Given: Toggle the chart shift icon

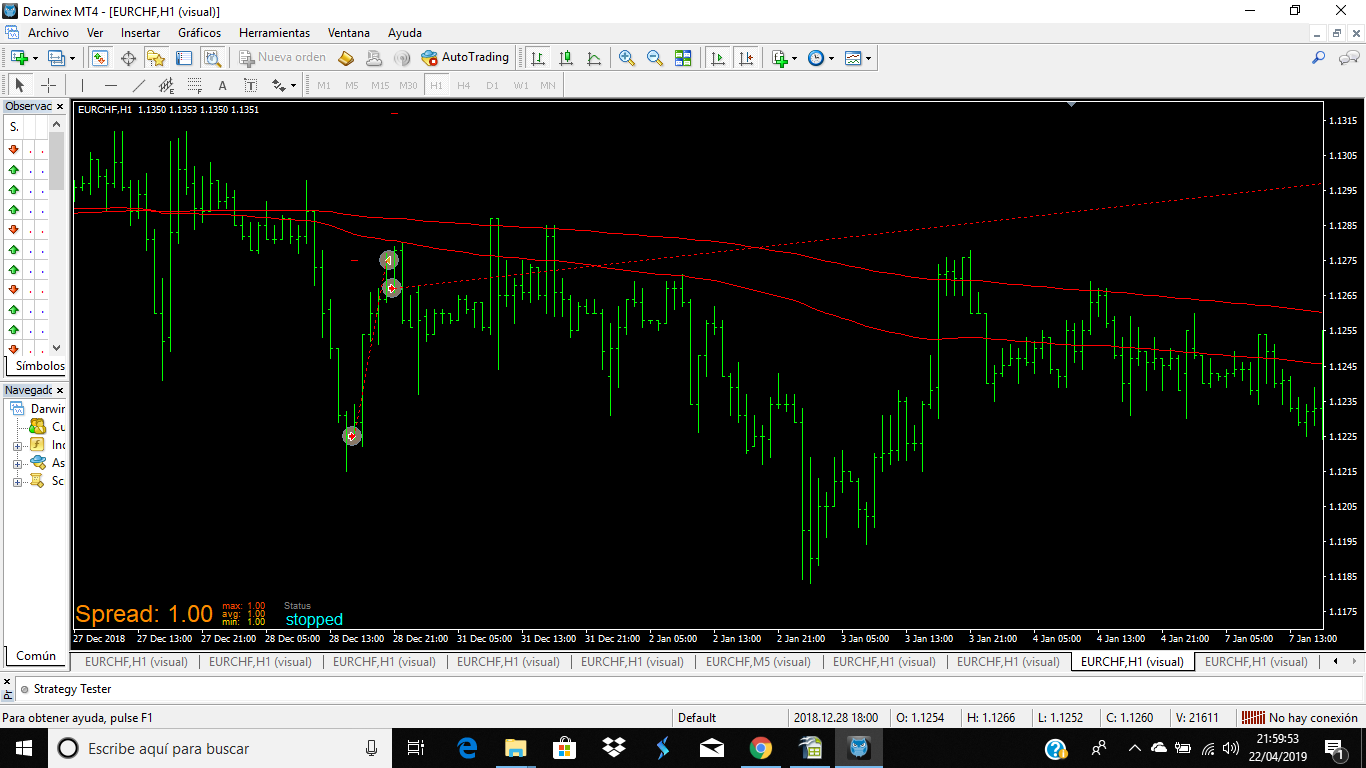Looking at the screenshot, I should click(x=745, y=58).
